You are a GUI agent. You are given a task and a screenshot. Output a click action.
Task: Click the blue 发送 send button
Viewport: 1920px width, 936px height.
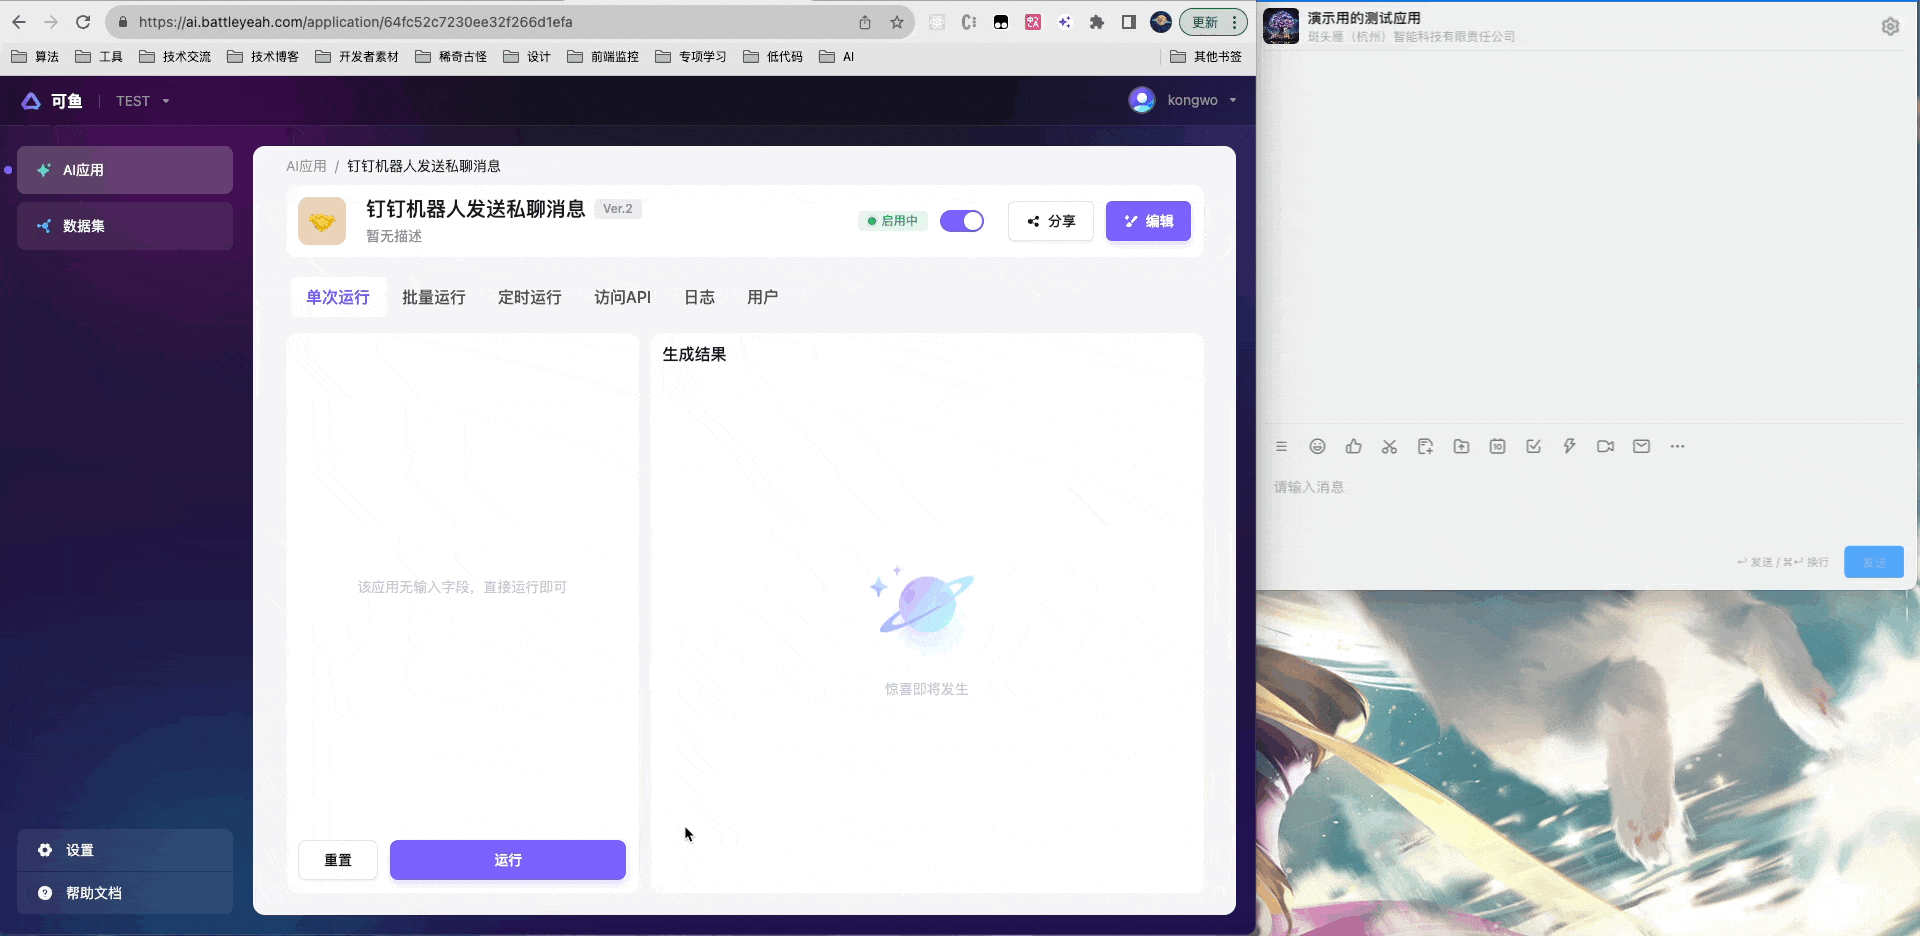(x=1874, y=562)
